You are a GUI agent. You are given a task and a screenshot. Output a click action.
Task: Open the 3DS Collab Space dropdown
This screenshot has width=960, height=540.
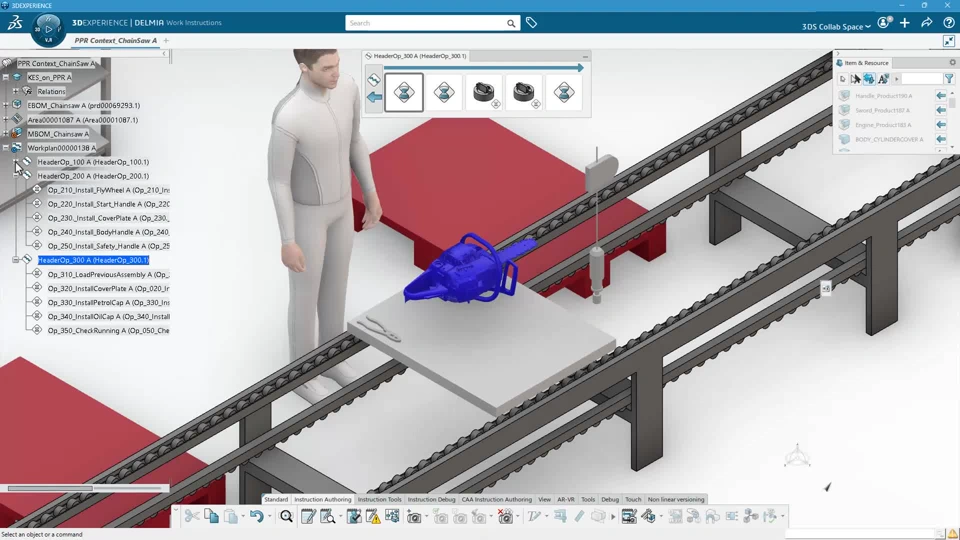pos(836,26)
